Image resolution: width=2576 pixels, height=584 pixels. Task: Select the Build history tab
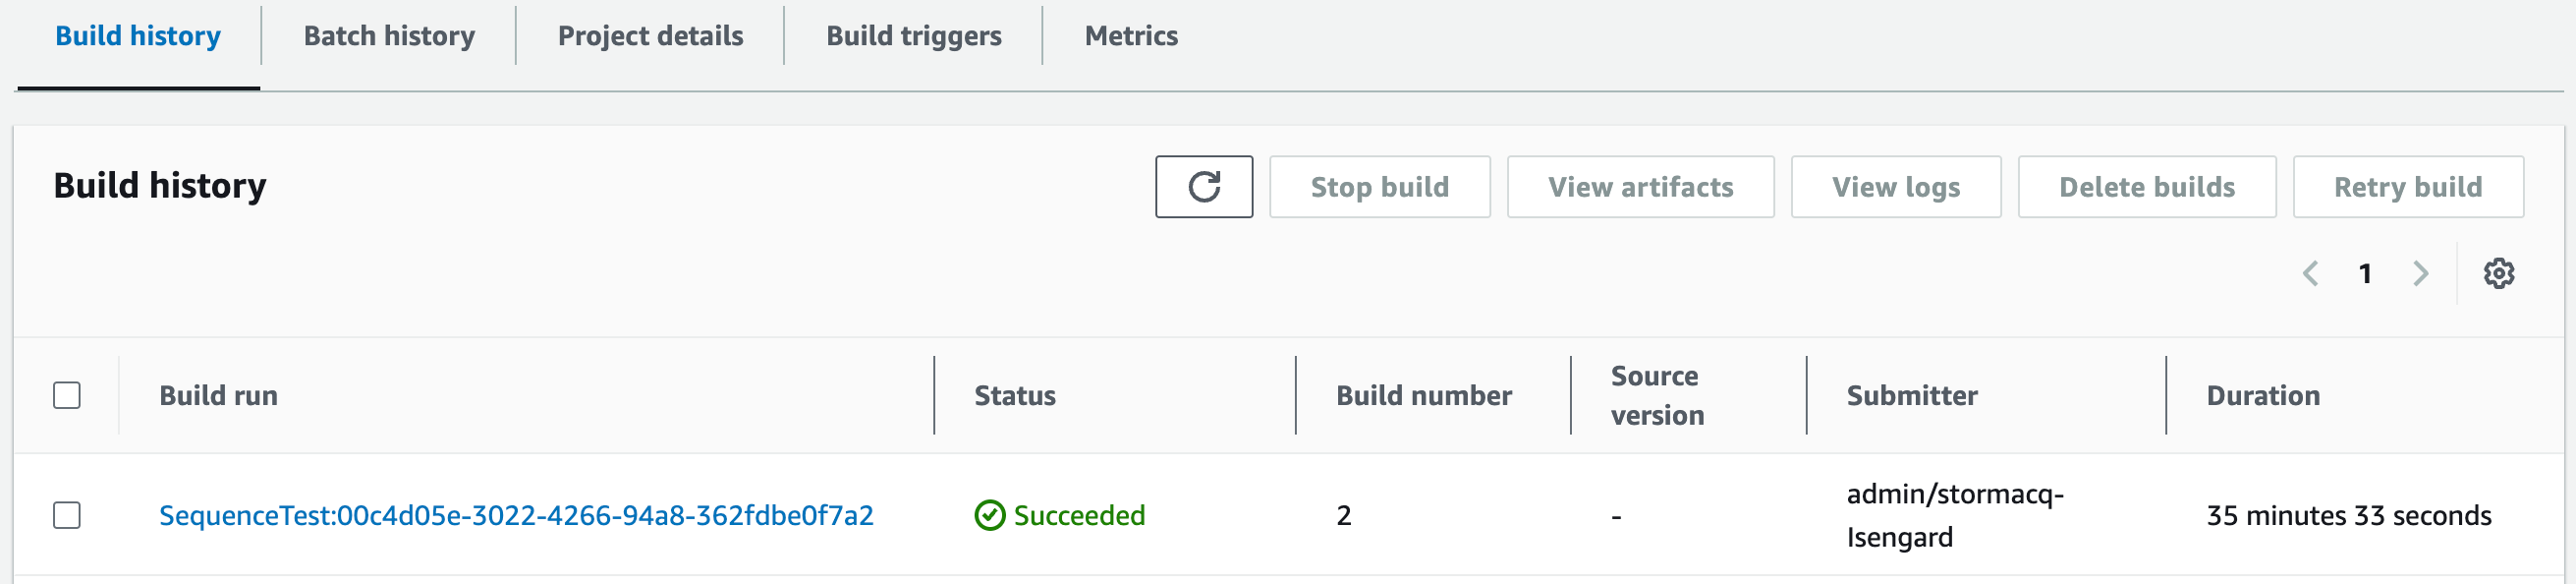pos(138,36)
